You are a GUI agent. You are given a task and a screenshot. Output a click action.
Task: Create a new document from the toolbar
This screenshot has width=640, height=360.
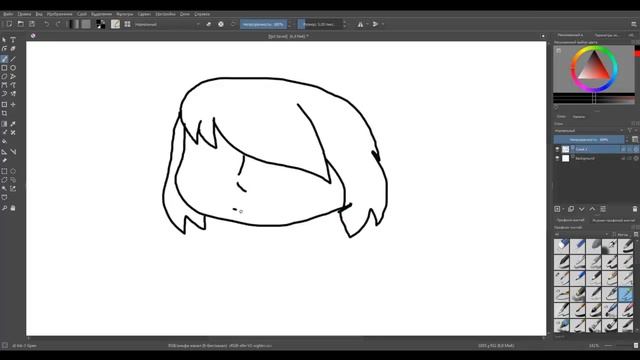(9, 24)
